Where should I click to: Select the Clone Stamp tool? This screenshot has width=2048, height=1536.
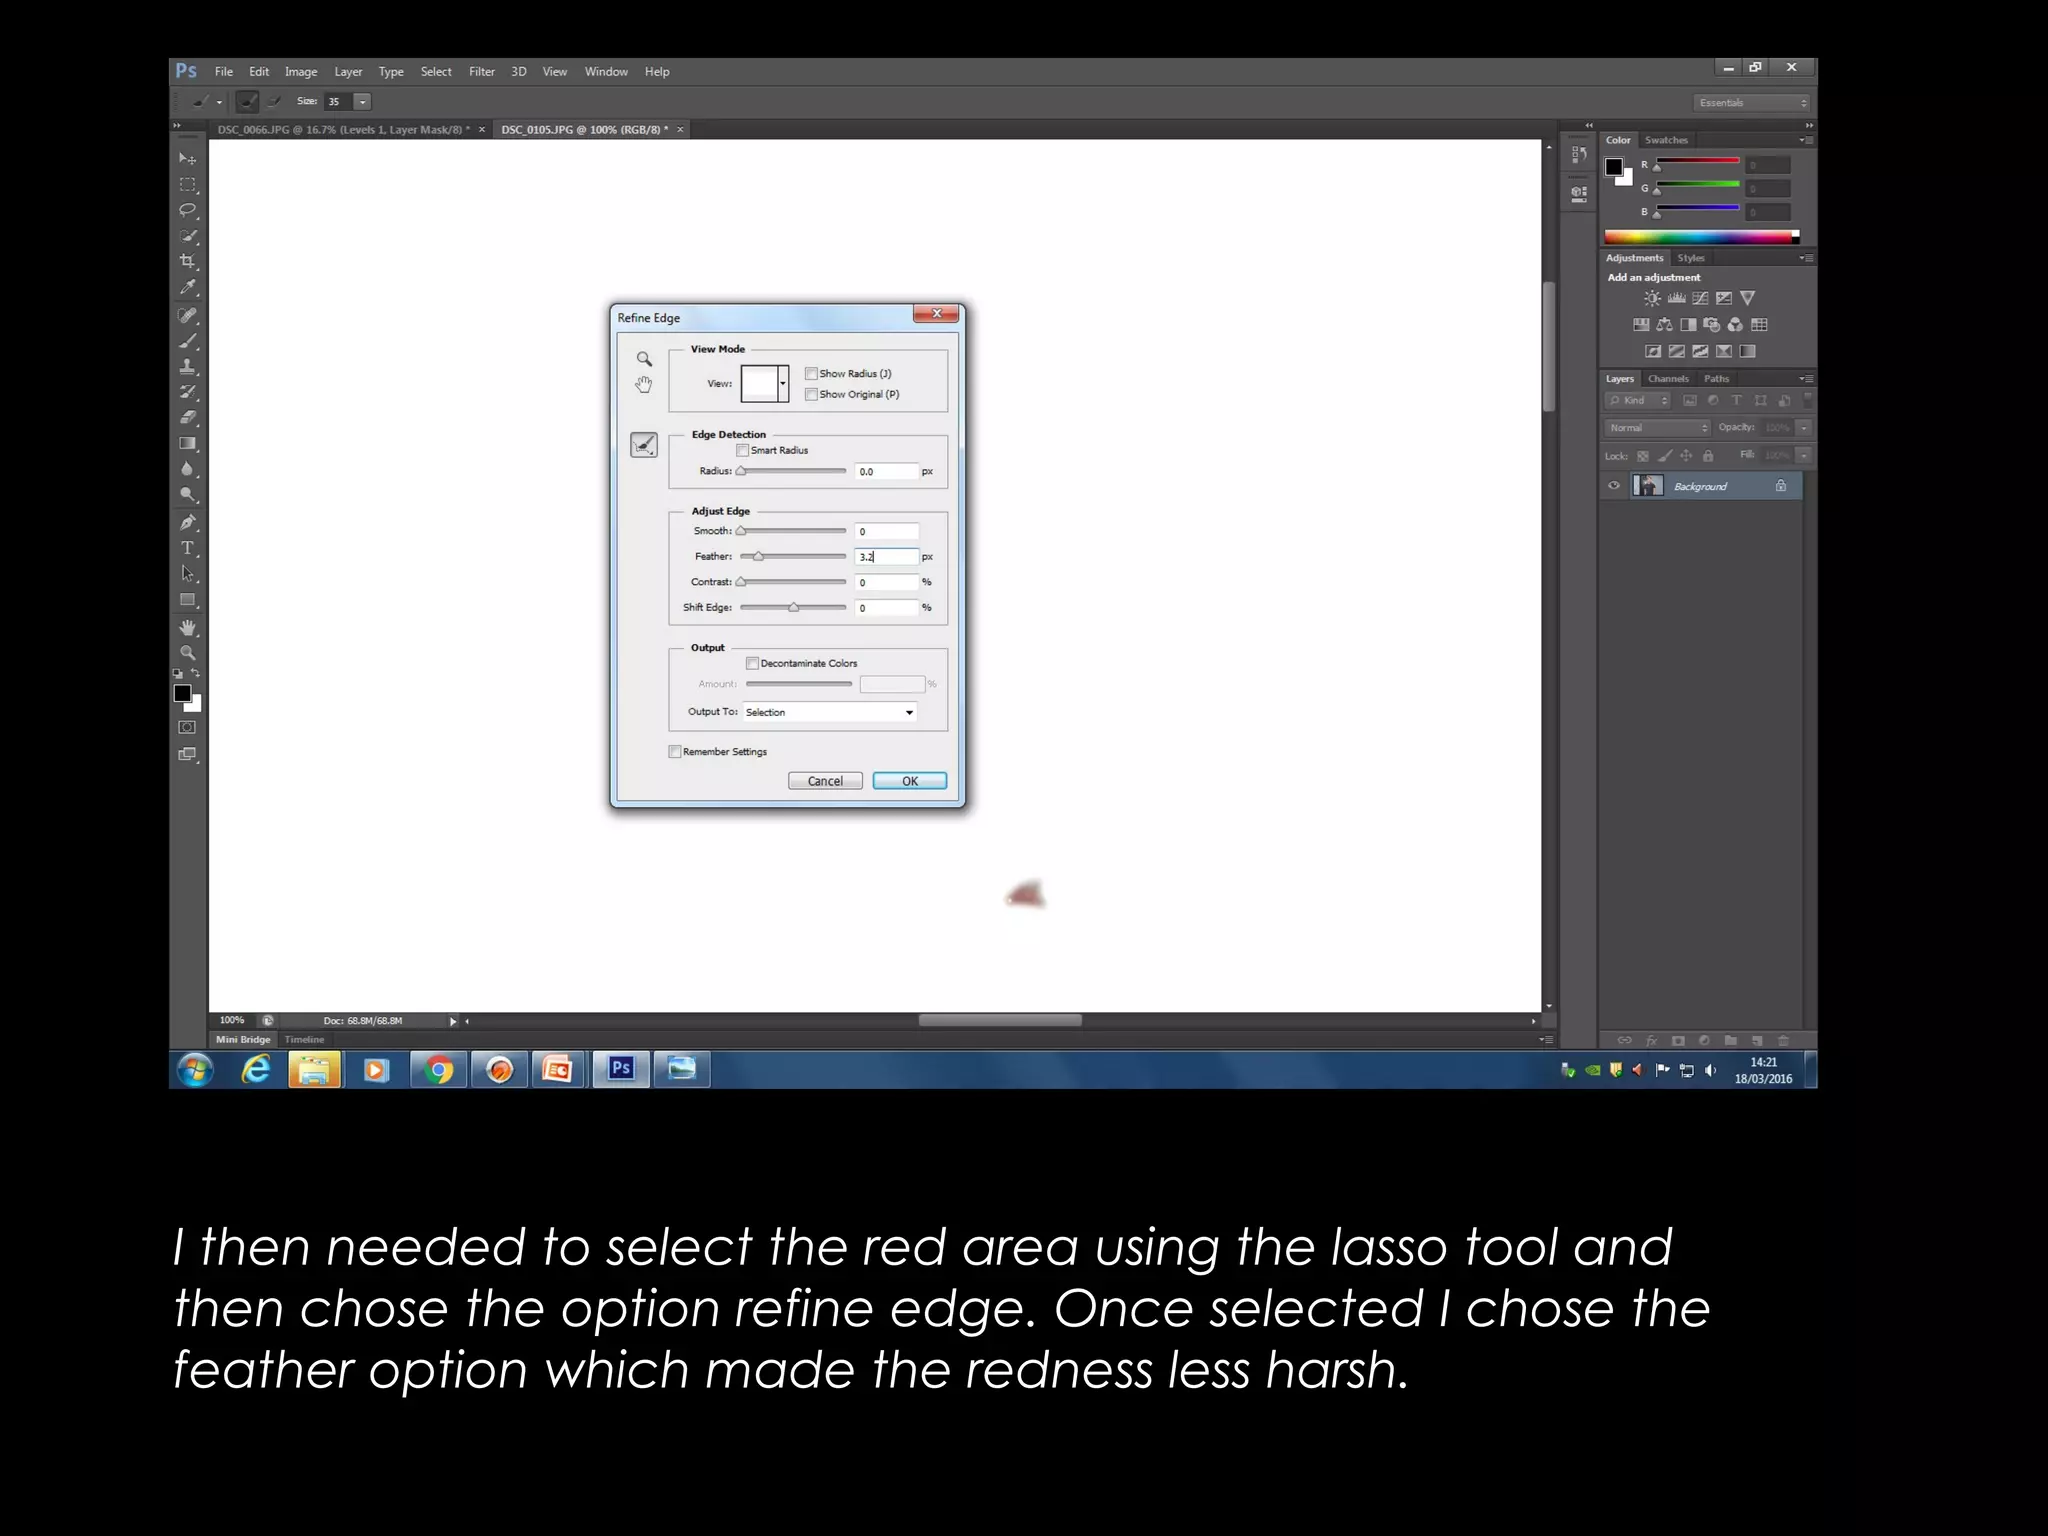(x=187, y=367)
